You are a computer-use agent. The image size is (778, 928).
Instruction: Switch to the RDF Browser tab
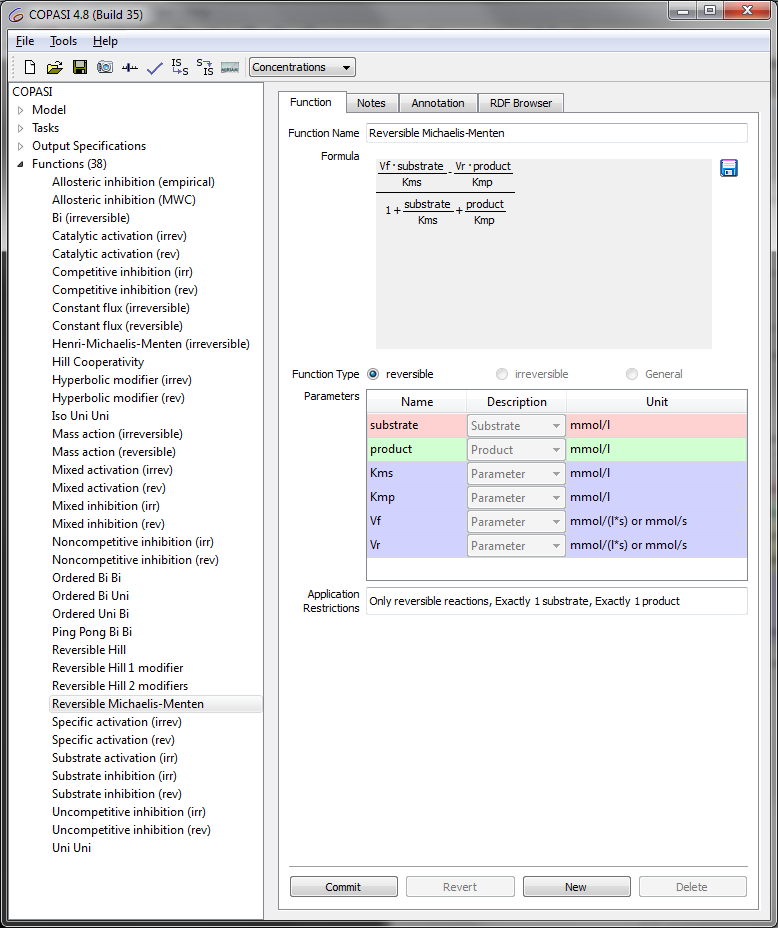[520, 103]
